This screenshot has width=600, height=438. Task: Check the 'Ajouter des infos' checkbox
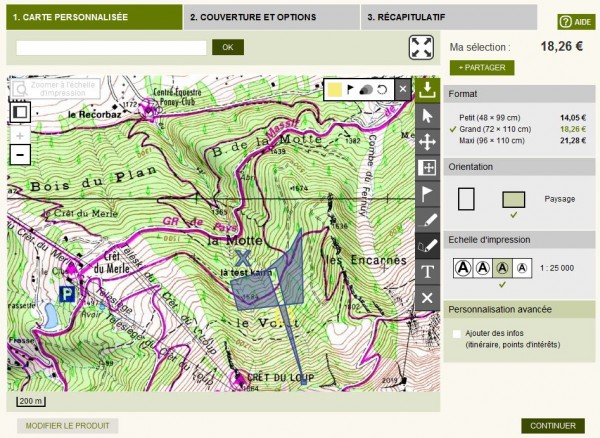pos(457,333)
